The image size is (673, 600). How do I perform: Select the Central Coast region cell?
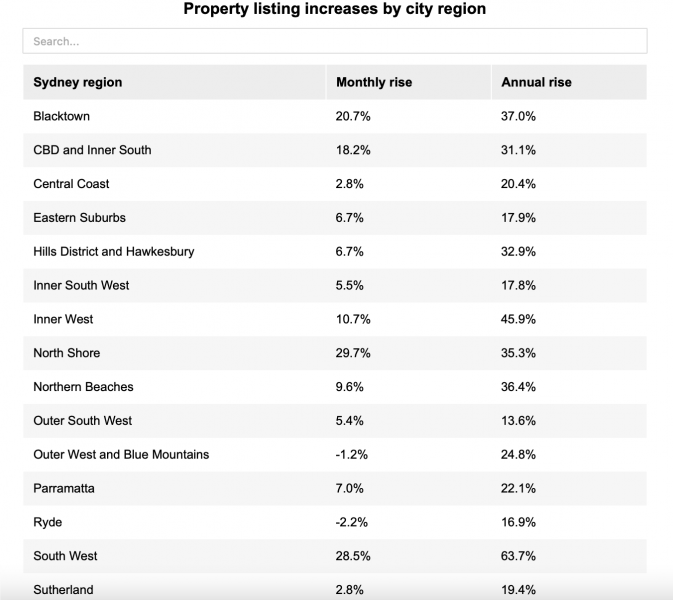[71, 184]
